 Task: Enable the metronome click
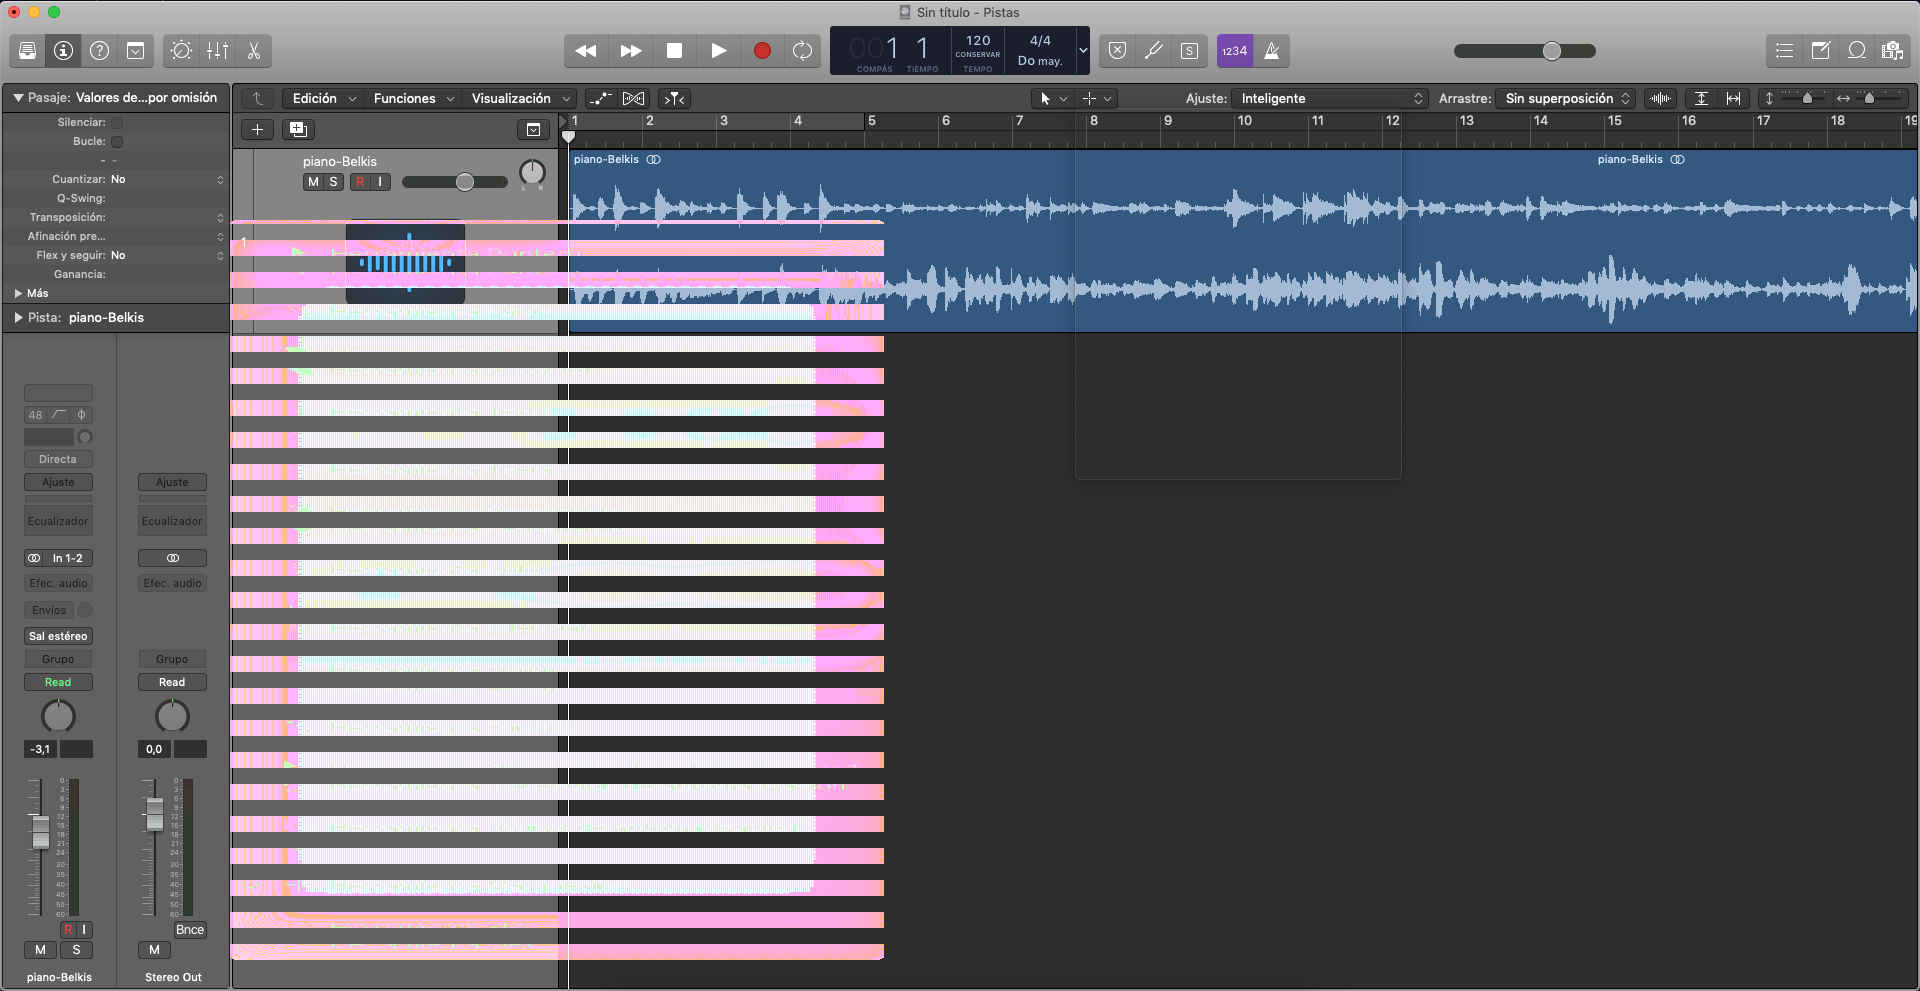(x=1272, y=51)
